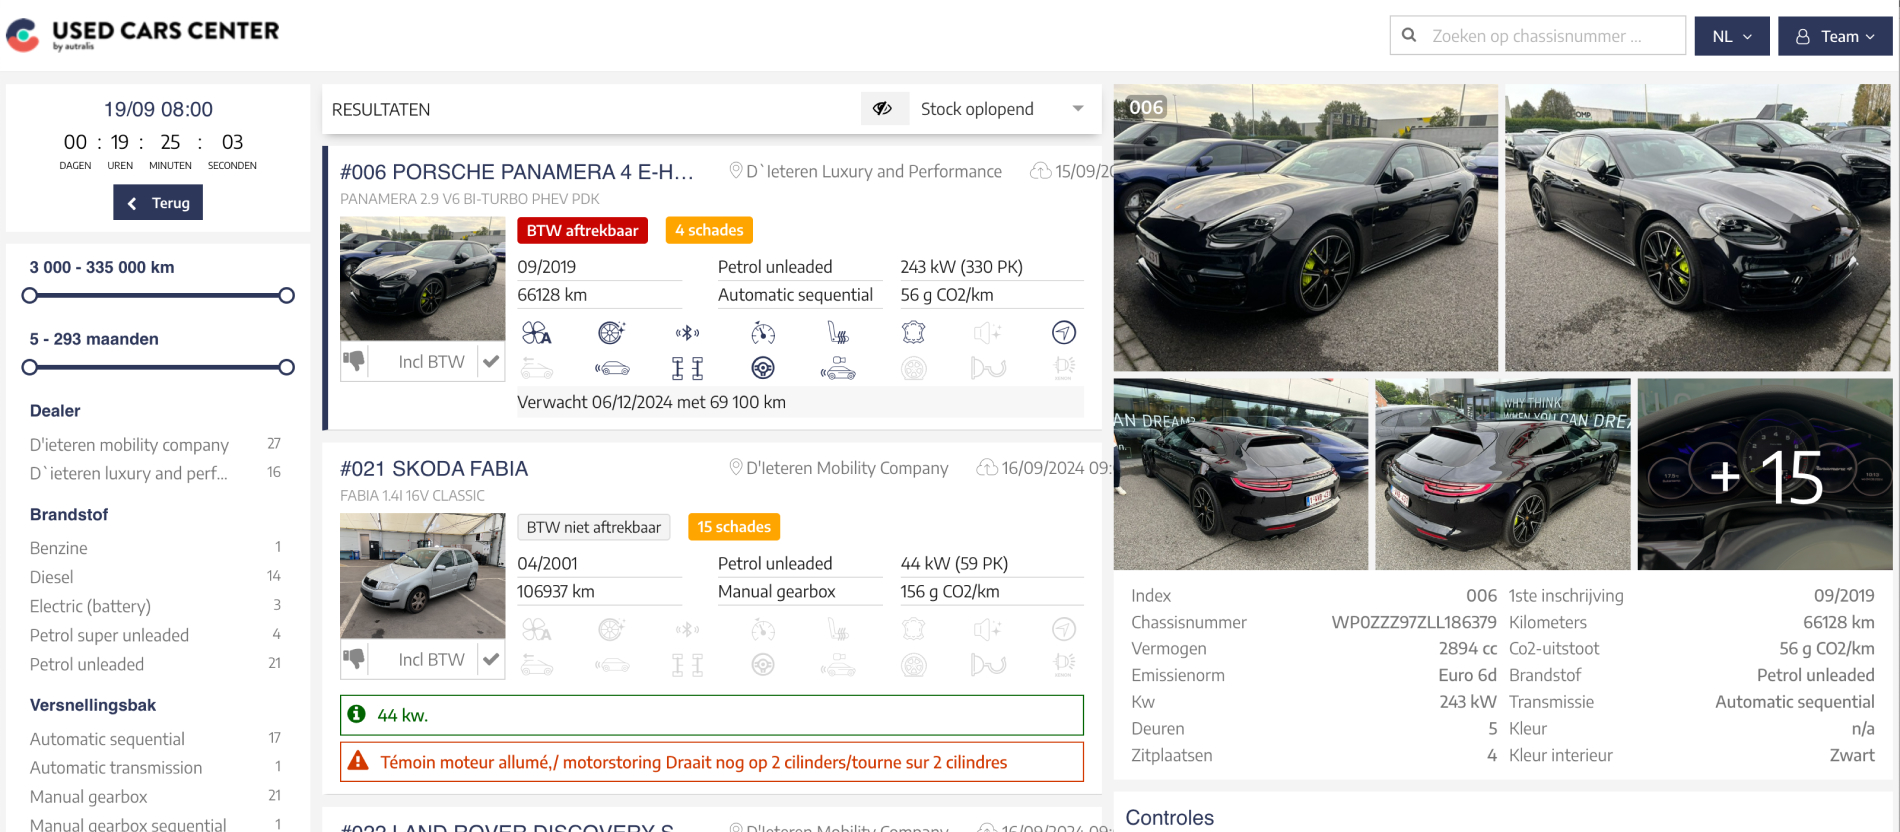Select cloud upload icon on Skoda Fabia listing
This screenshot has width=1900, height=832.
(987, 468)
